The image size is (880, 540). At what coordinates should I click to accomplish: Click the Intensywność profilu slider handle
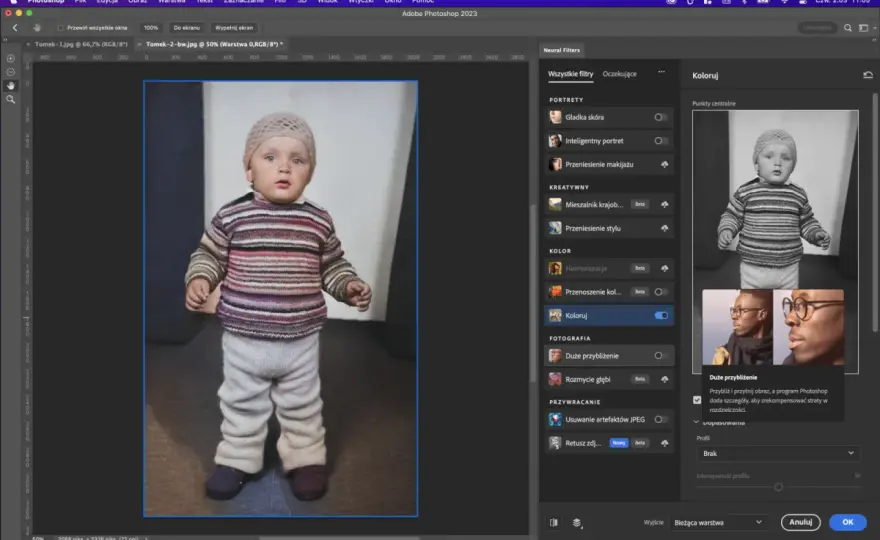coord(778,487)
